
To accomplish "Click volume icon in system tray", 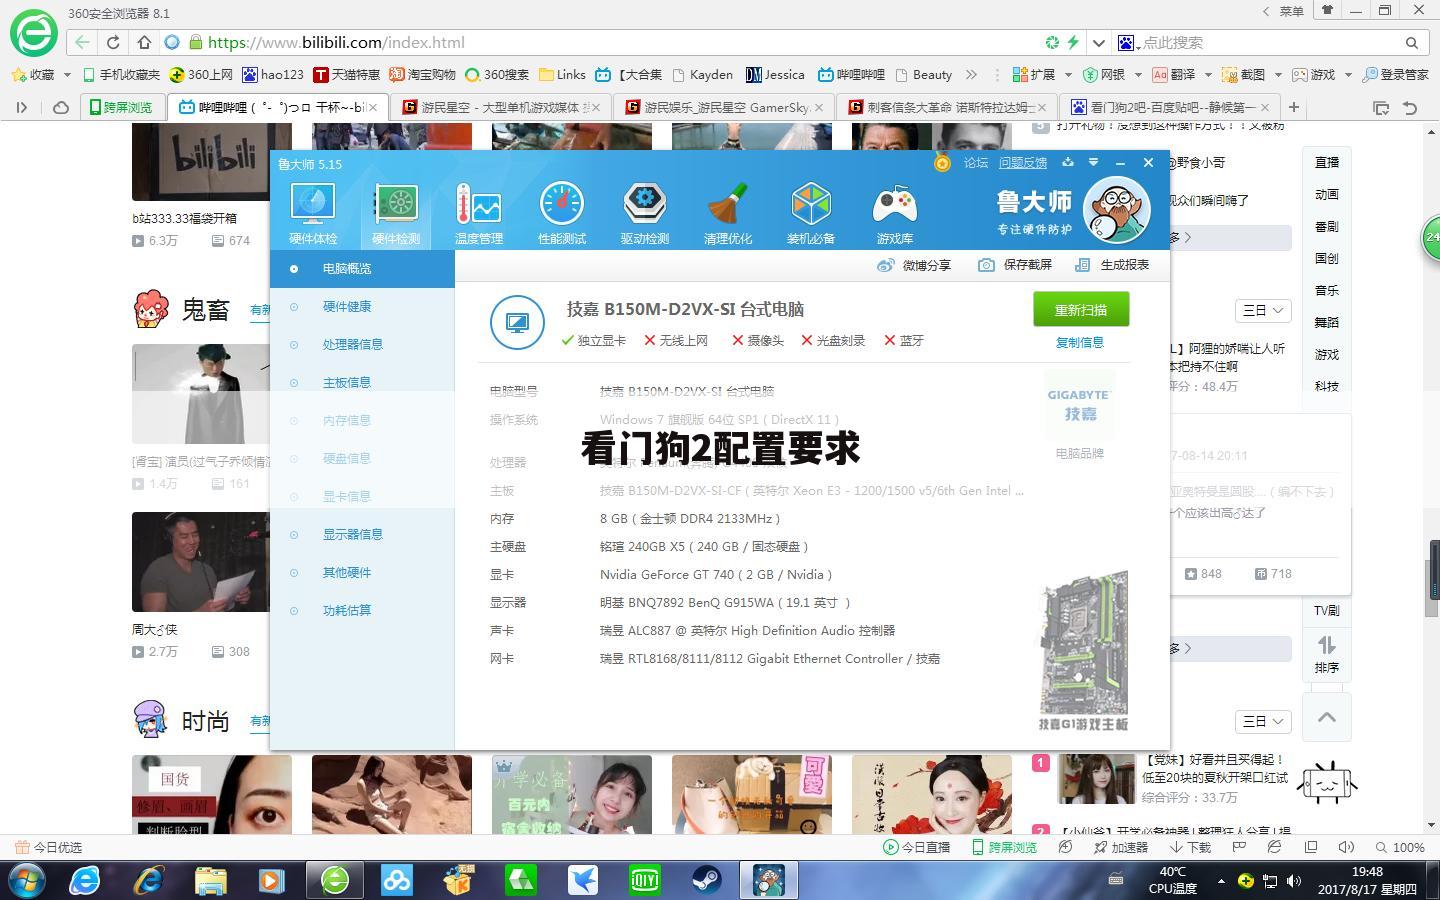I will point(1294,881).
